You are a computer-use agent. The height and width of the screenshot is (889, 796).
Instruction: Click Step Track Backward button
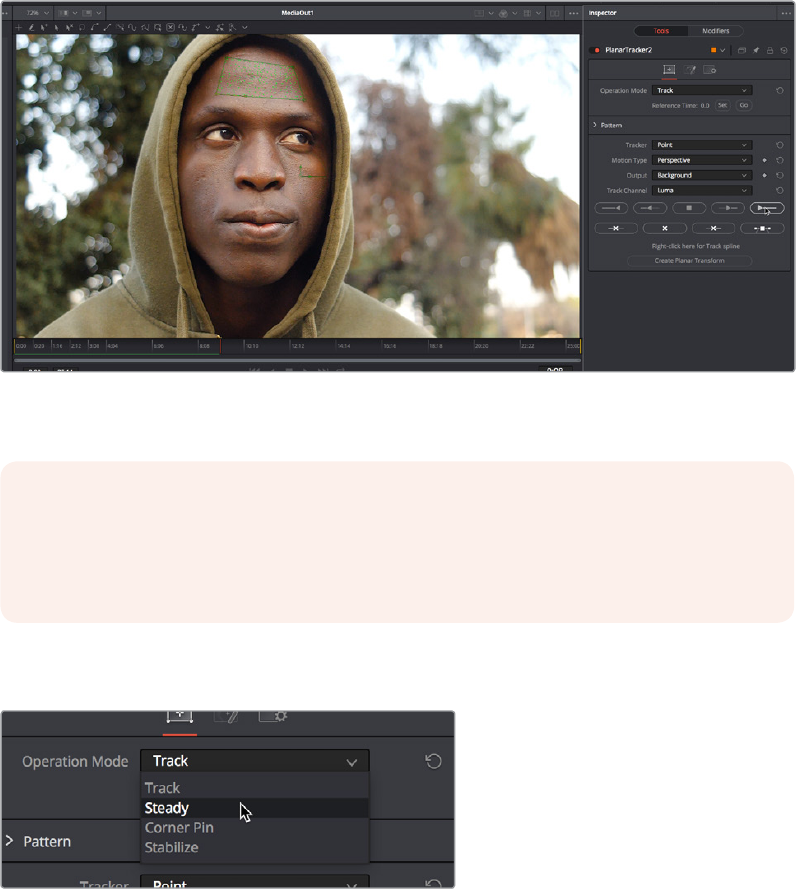(x=650, y=208)
